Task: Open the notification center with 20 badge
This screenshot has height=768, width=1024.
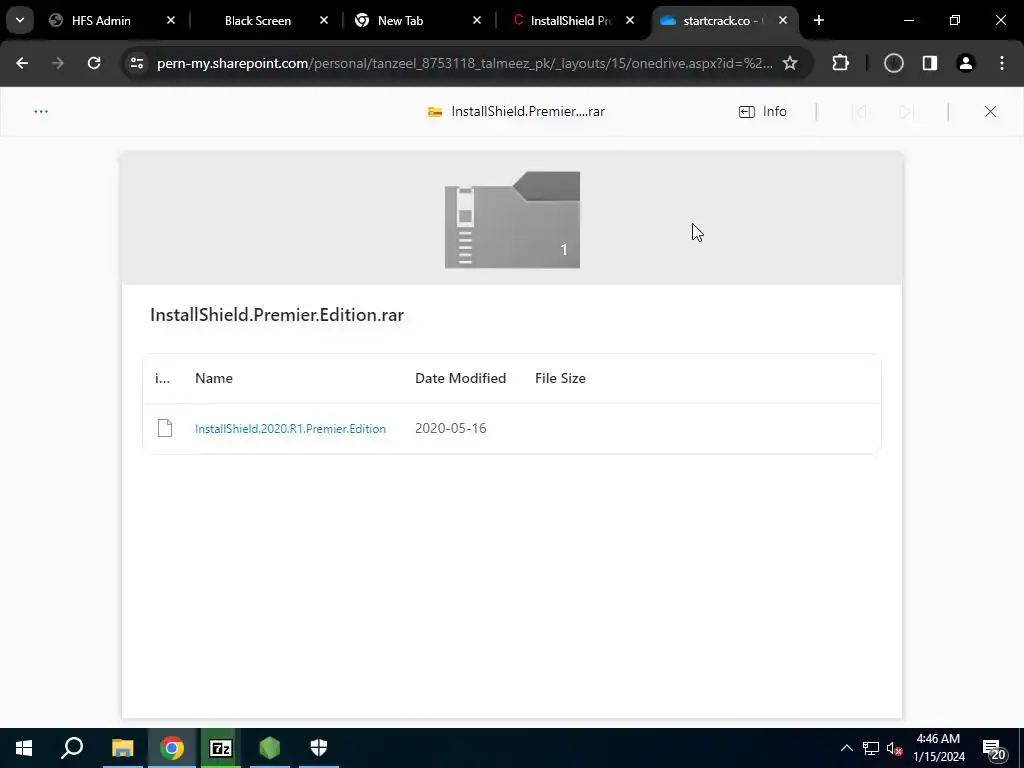Action: (x=993, y=749)
